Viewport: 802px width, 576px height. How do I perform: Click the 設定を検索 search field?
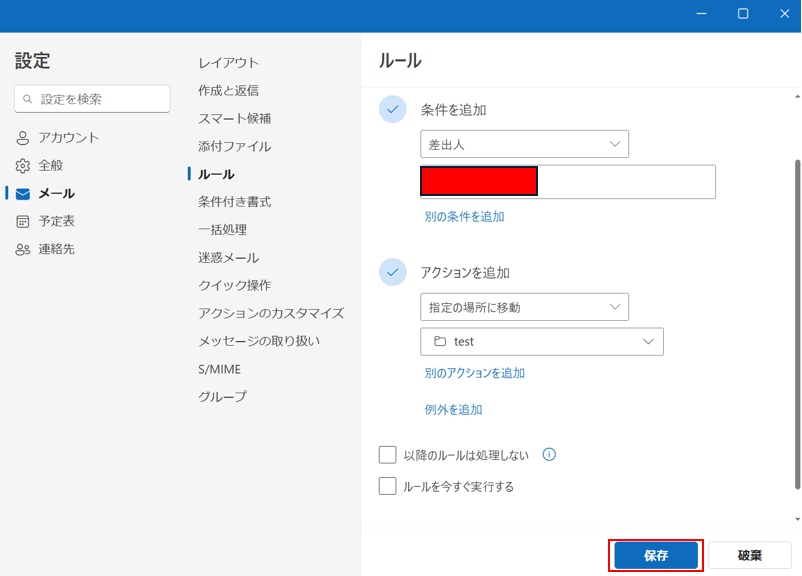92,99
